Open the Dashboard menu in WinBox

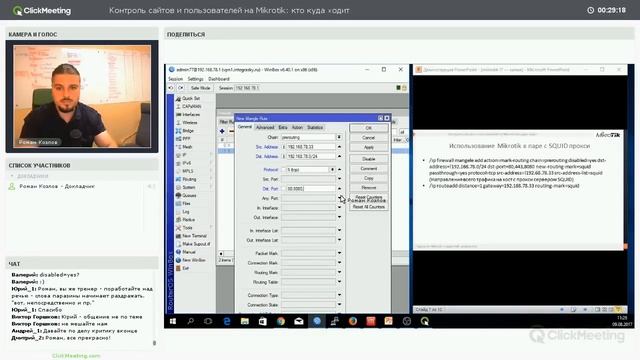point(219,79)
